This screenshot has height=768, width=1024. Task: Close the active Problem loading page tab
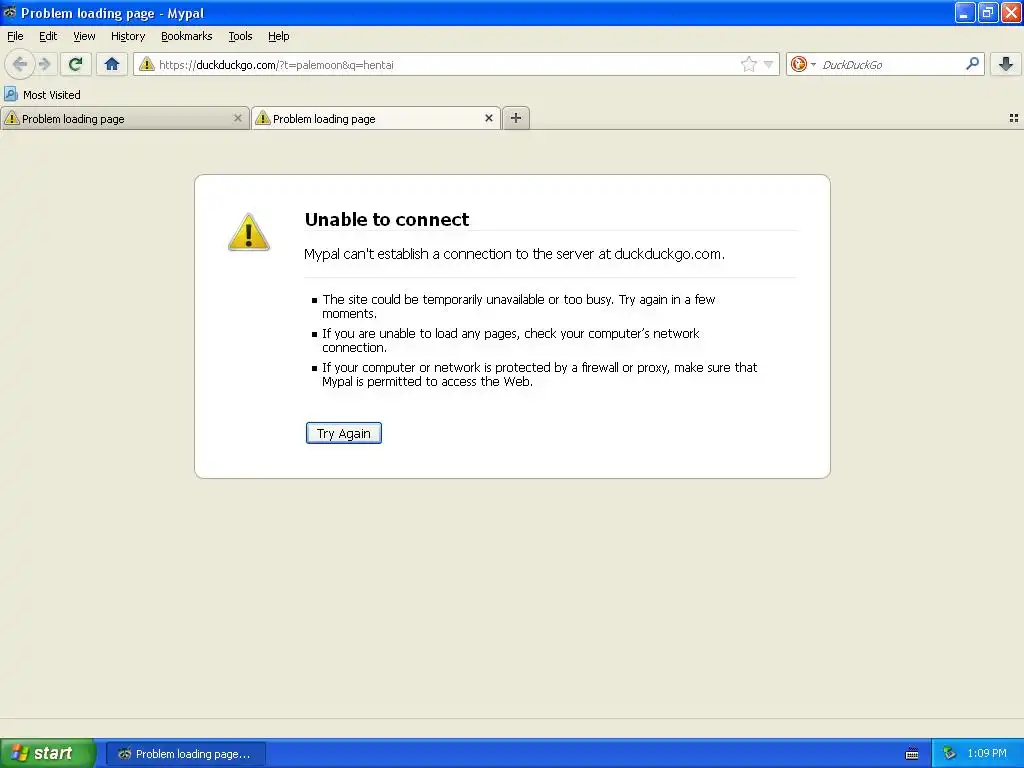tap(488, 118)
